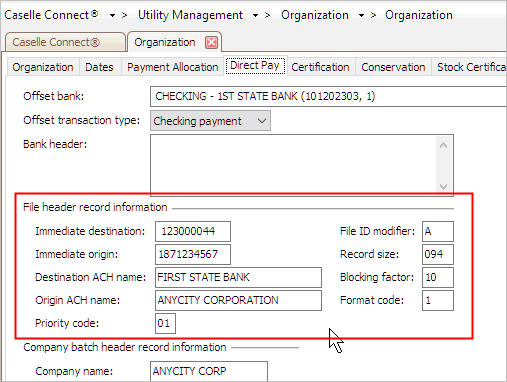The width and height of the screenshot is (507, 382).
Task: Open the Offset transaction type dropdown
Action: tap(210, 121)
